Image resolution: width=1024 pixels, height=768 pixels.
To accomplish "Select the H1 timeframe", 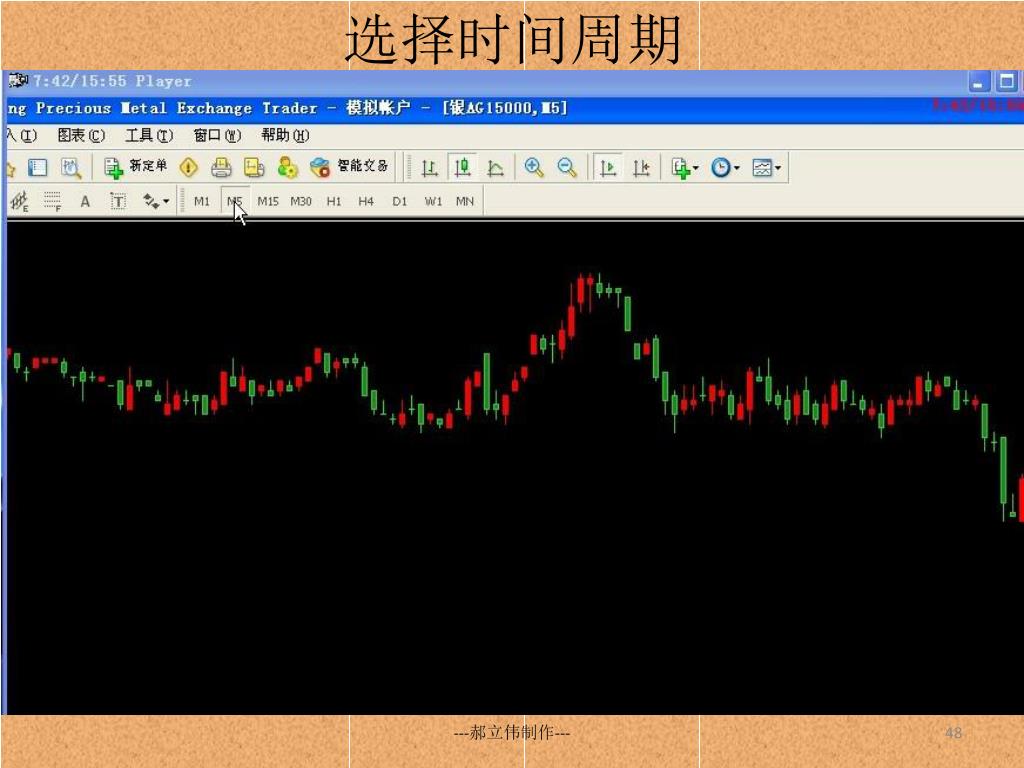I will (334, 201).
